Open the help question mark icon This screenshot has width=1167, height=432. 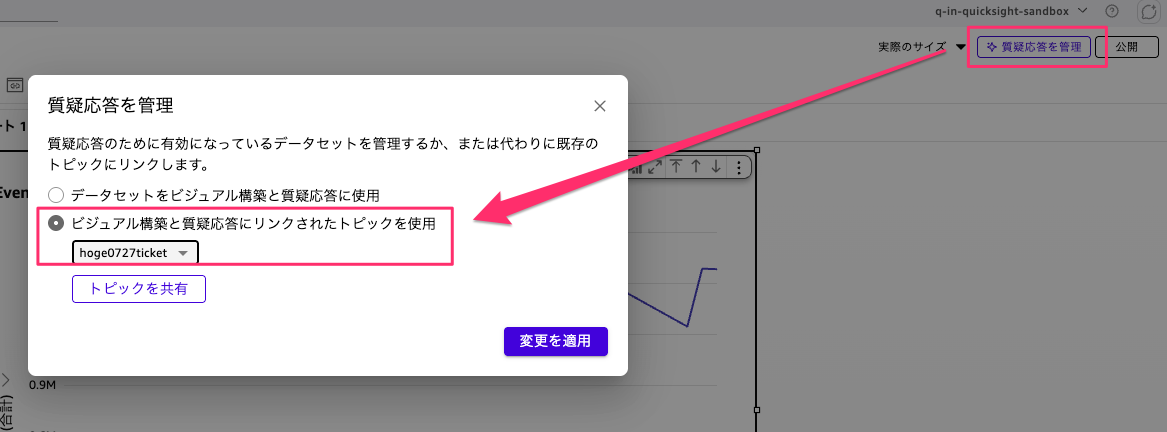1112,10
